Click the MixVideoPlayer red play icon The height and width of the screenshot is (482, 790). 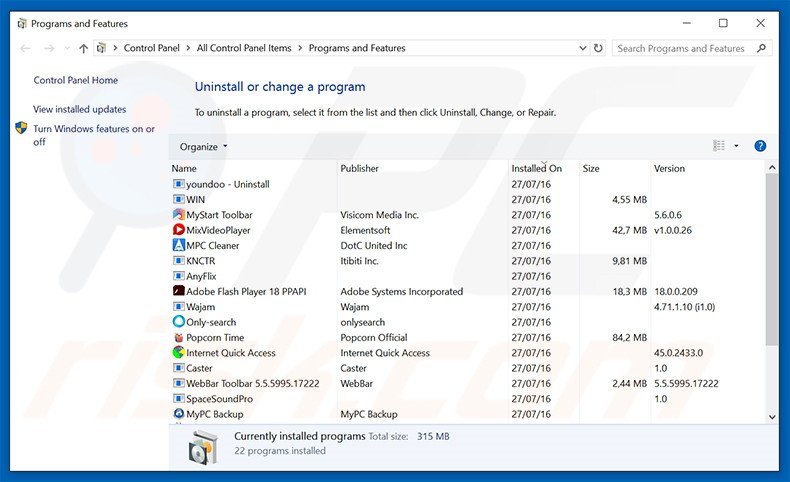[178, 230]
